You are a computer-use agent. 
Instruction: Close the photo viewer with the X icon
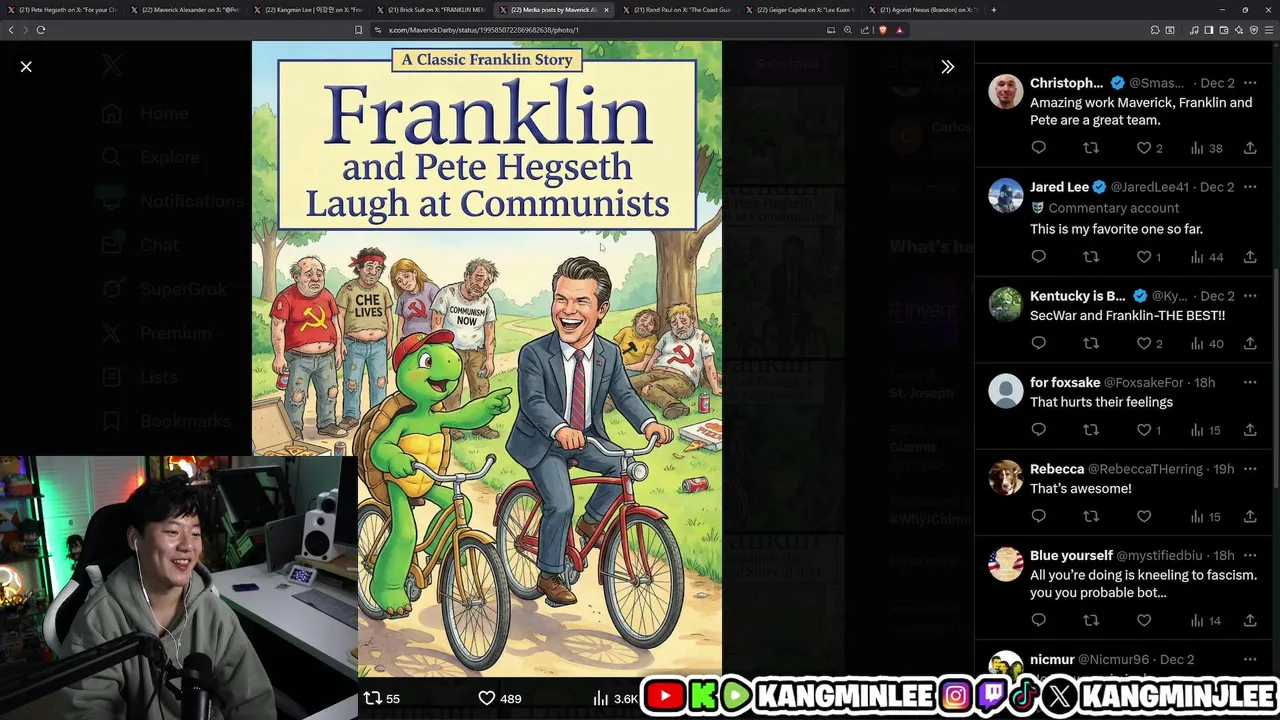coord(26,67)
